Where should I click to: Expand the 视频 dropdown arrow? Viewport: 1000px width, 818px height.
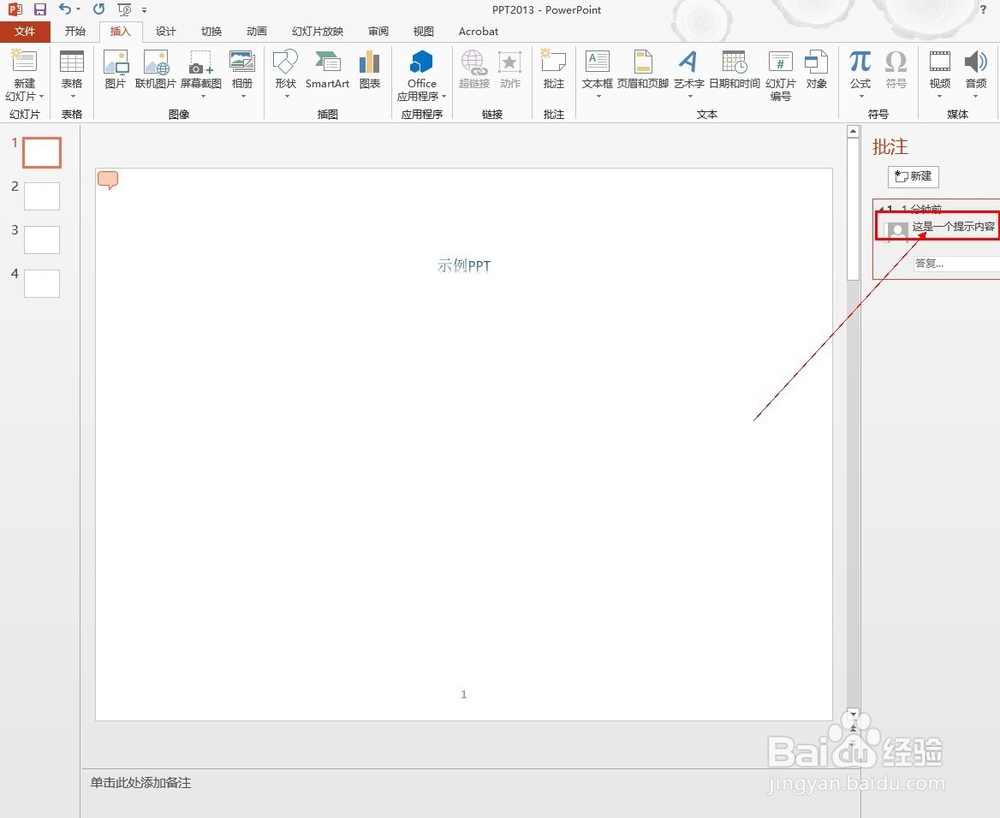point(939,96)
